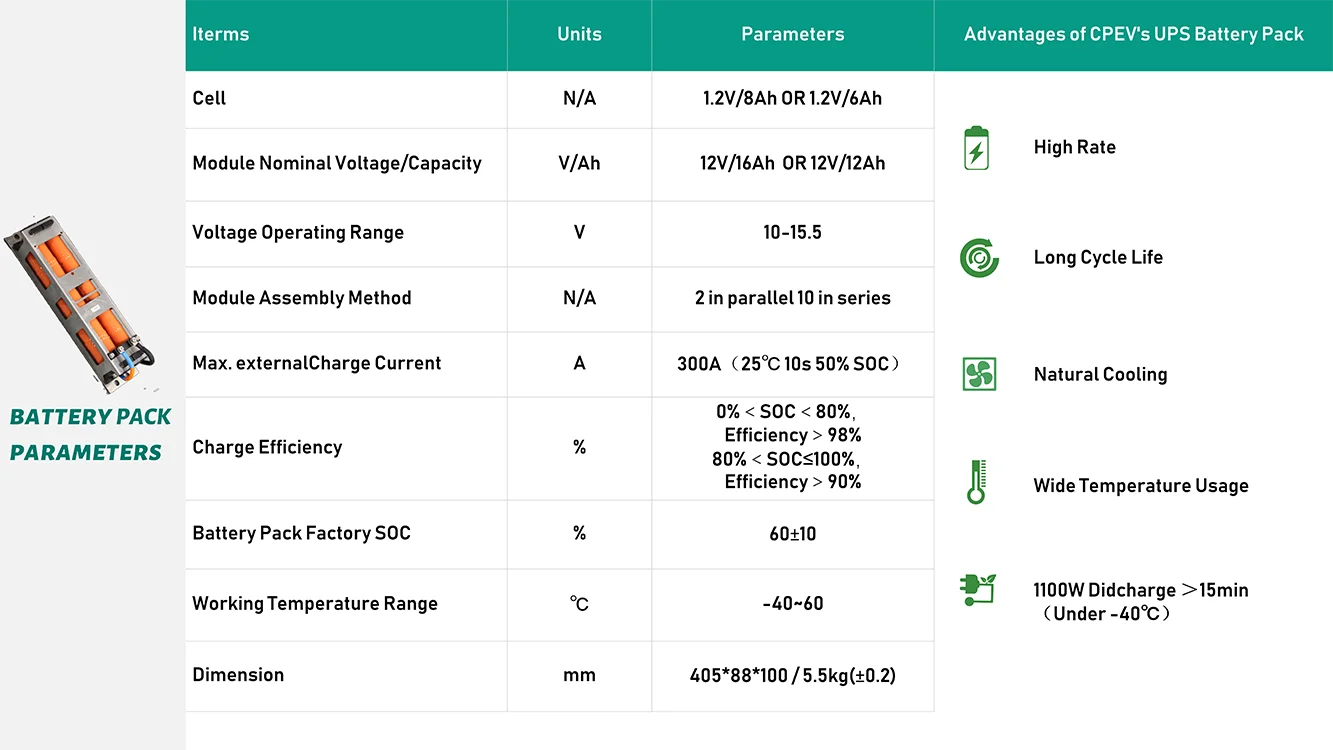
Task: Click the Iterms column header
Action: tap(221, 34)
